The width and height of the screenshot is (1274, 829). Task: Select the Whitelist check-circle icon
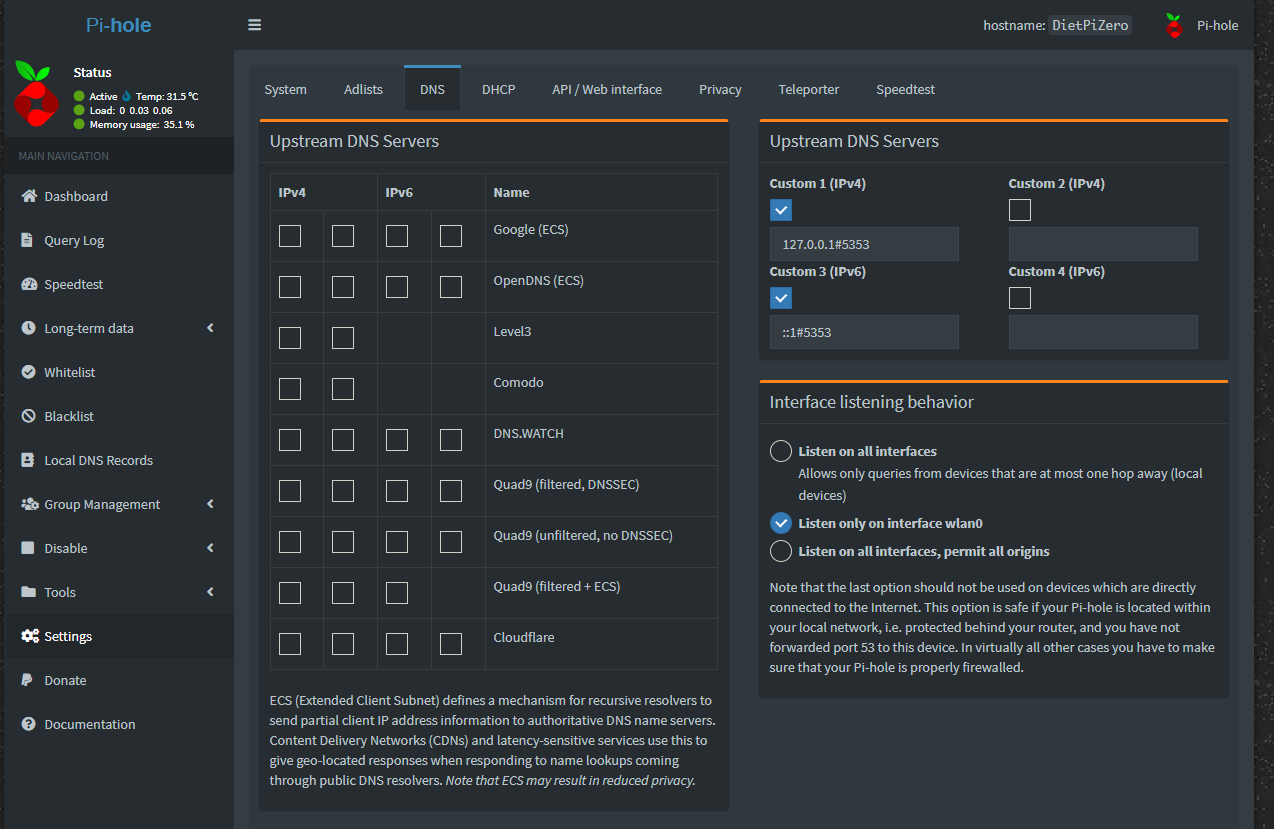pyautogui.click(x=28, y=372)
